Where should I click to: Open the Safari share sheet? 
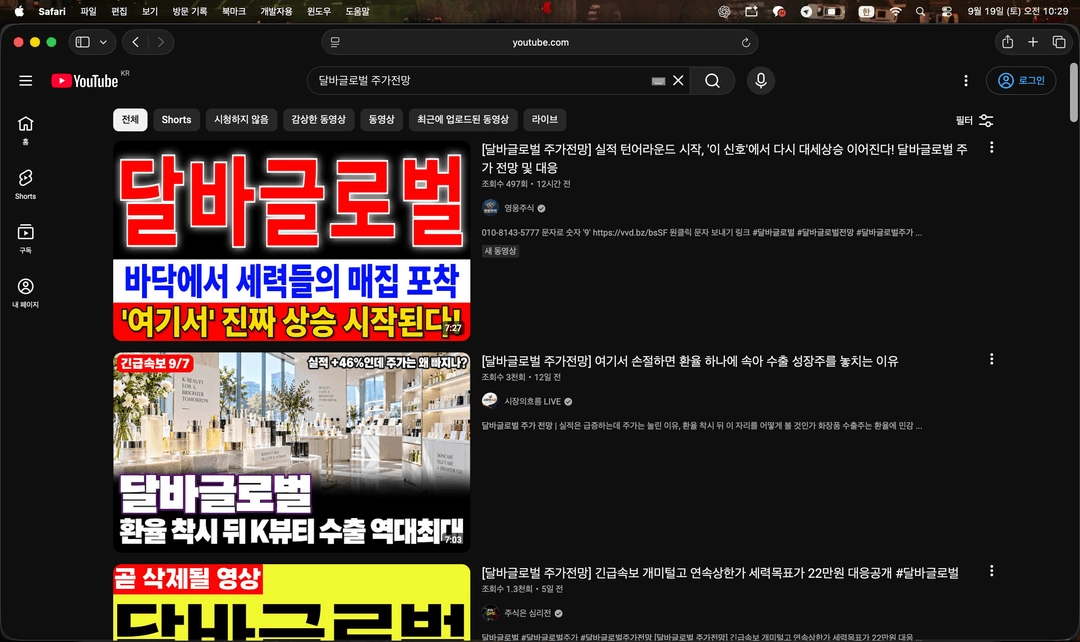pos(1007,42)
